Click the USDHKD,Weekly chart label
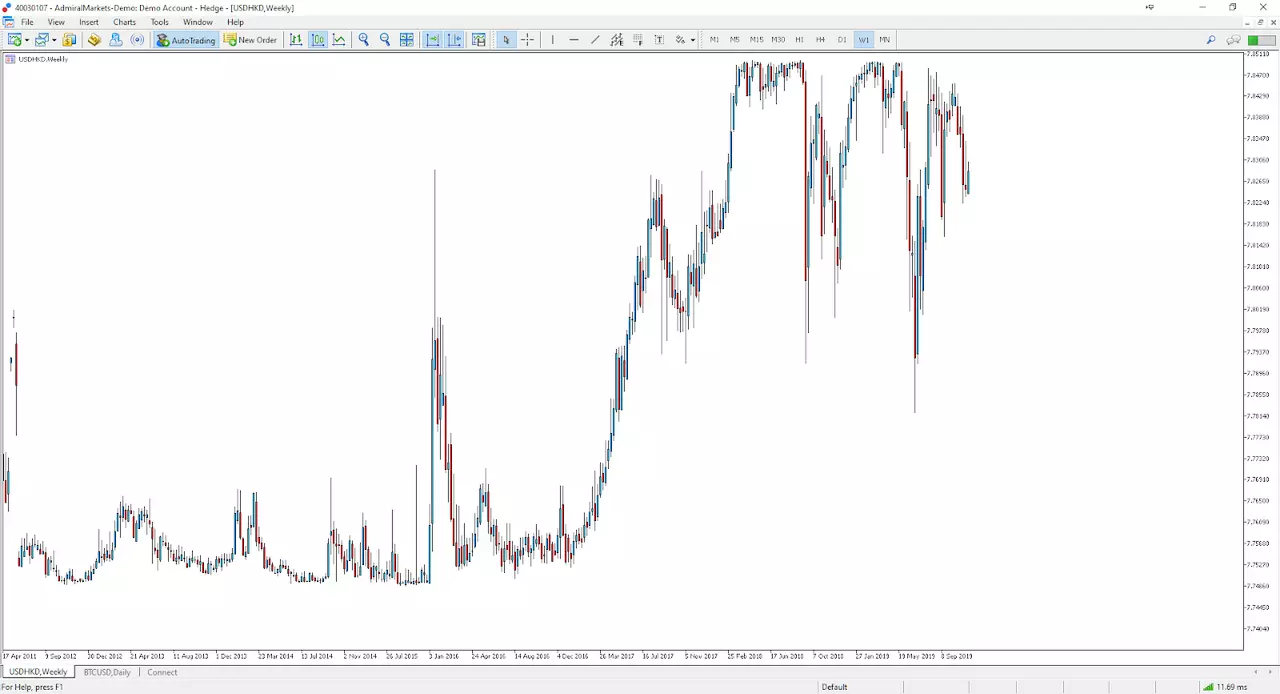This screenshot has height=694, width=1280. point(43,59)
